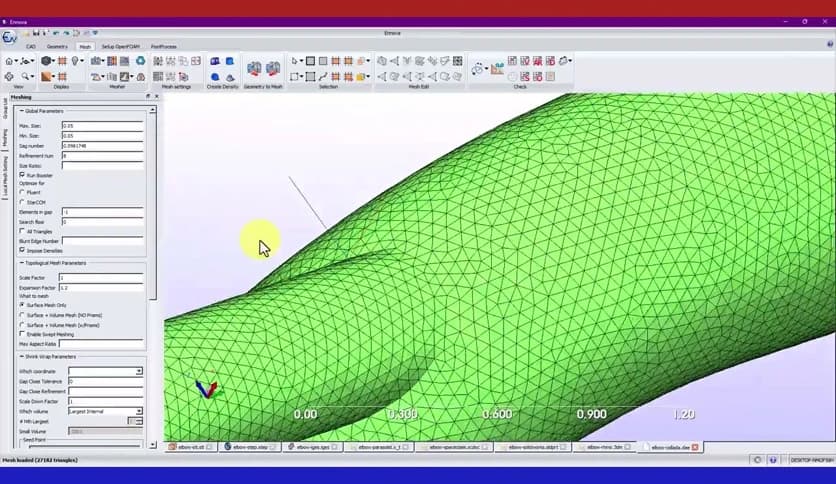
Task: Open the PostProcess ribbon tab
Action: [x=164, y=46]
